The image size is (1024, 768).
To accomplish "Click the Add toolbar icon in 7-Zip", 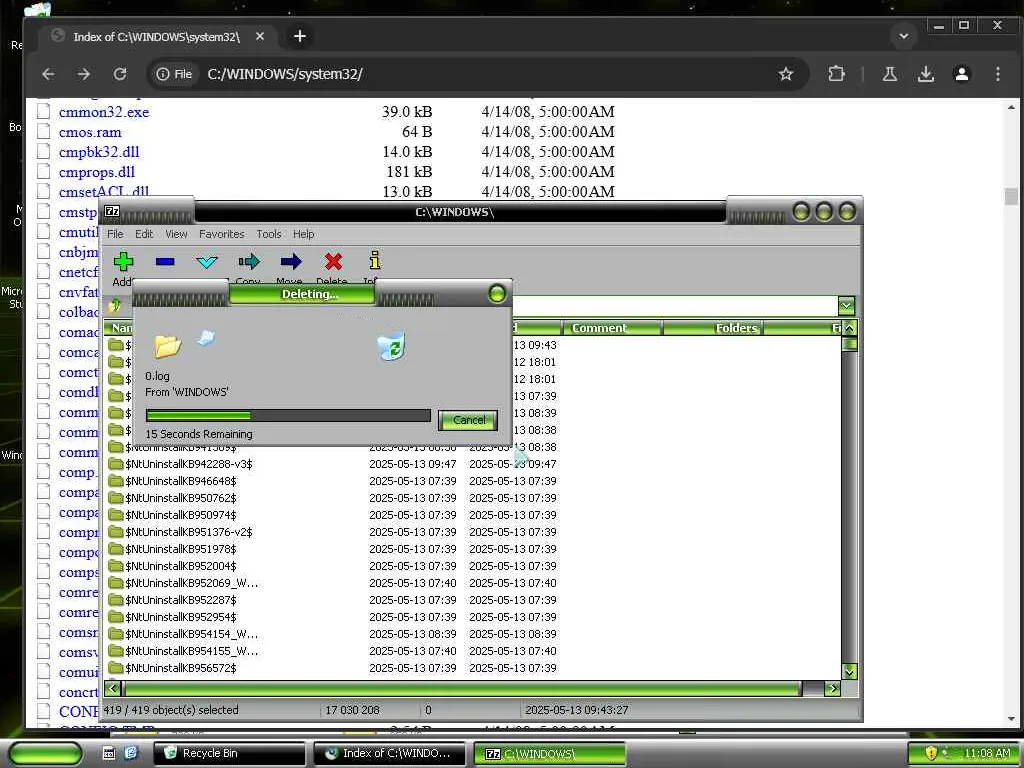I will 123,262.
